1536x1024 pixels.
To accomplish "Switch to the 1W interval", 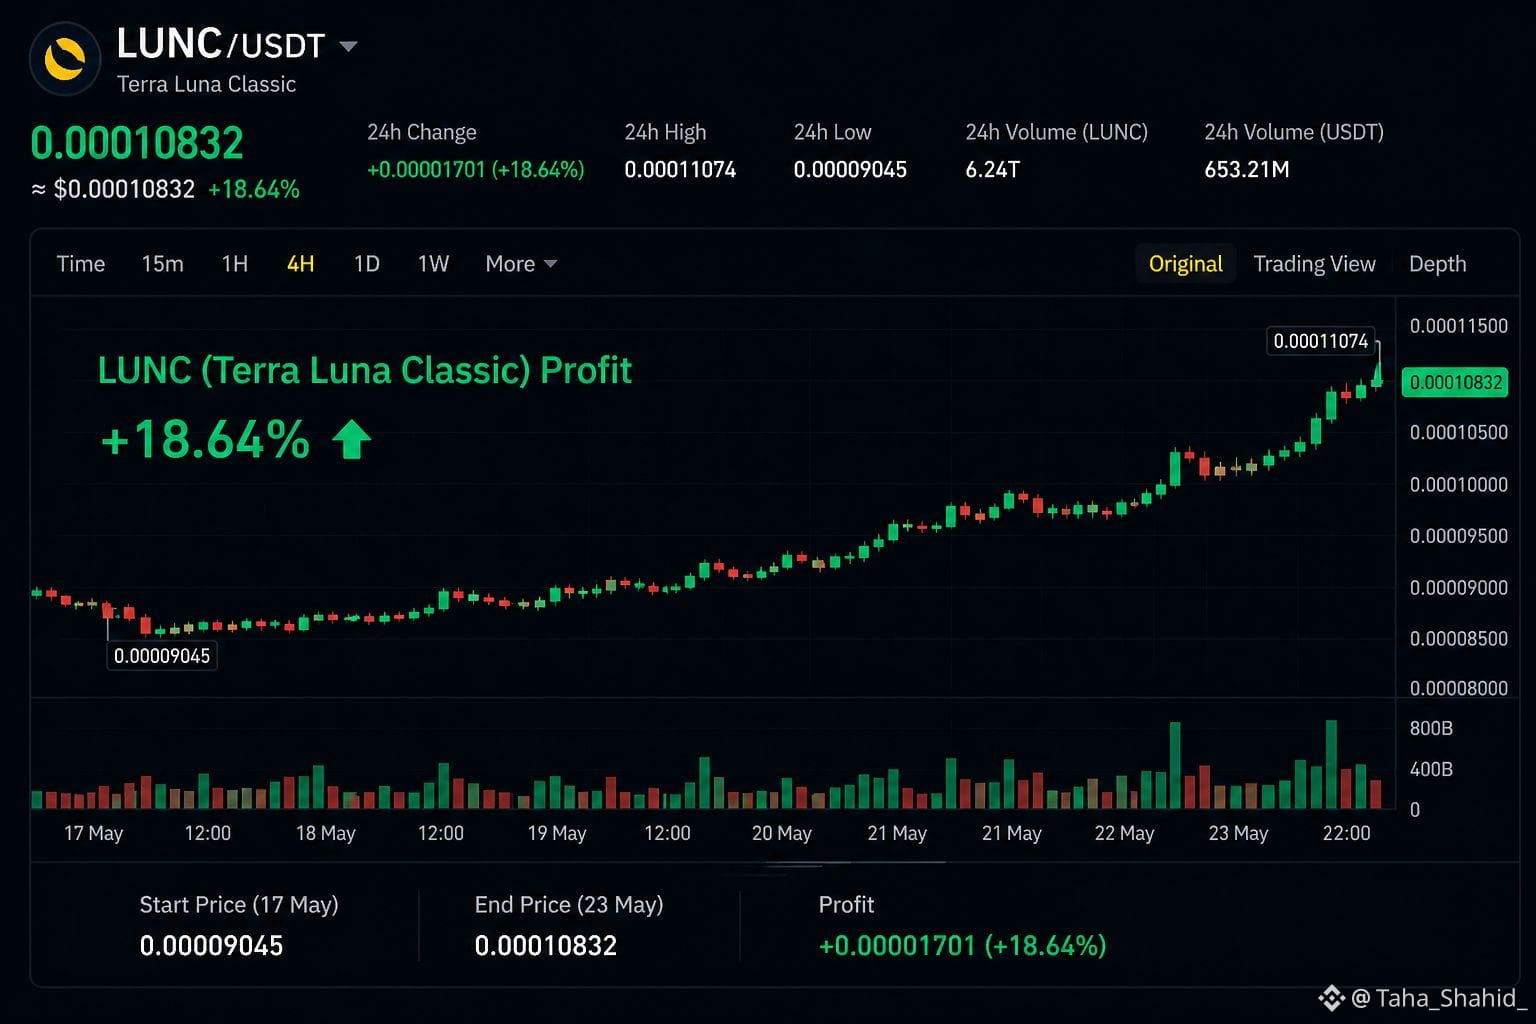I will 433,264.
